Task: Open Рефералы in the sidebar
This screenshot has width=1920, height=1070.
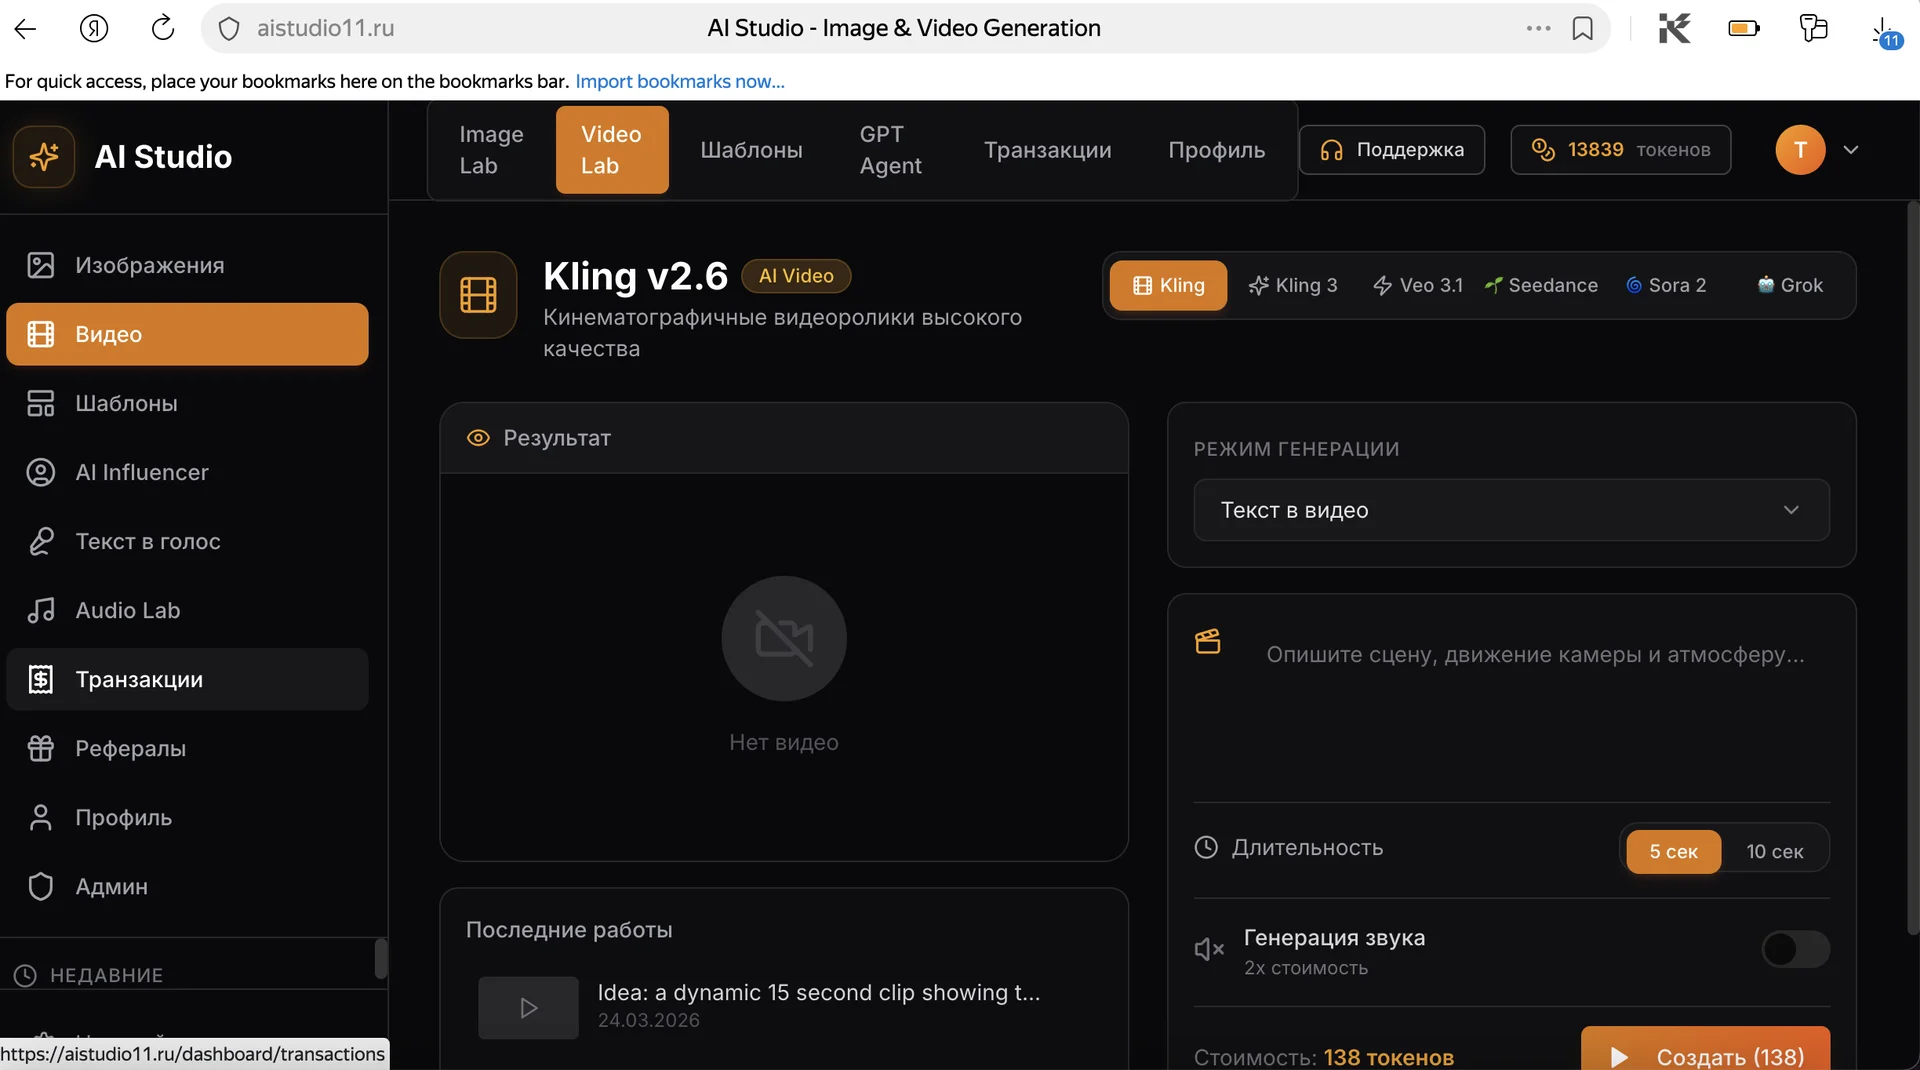Action: (187, 748)
